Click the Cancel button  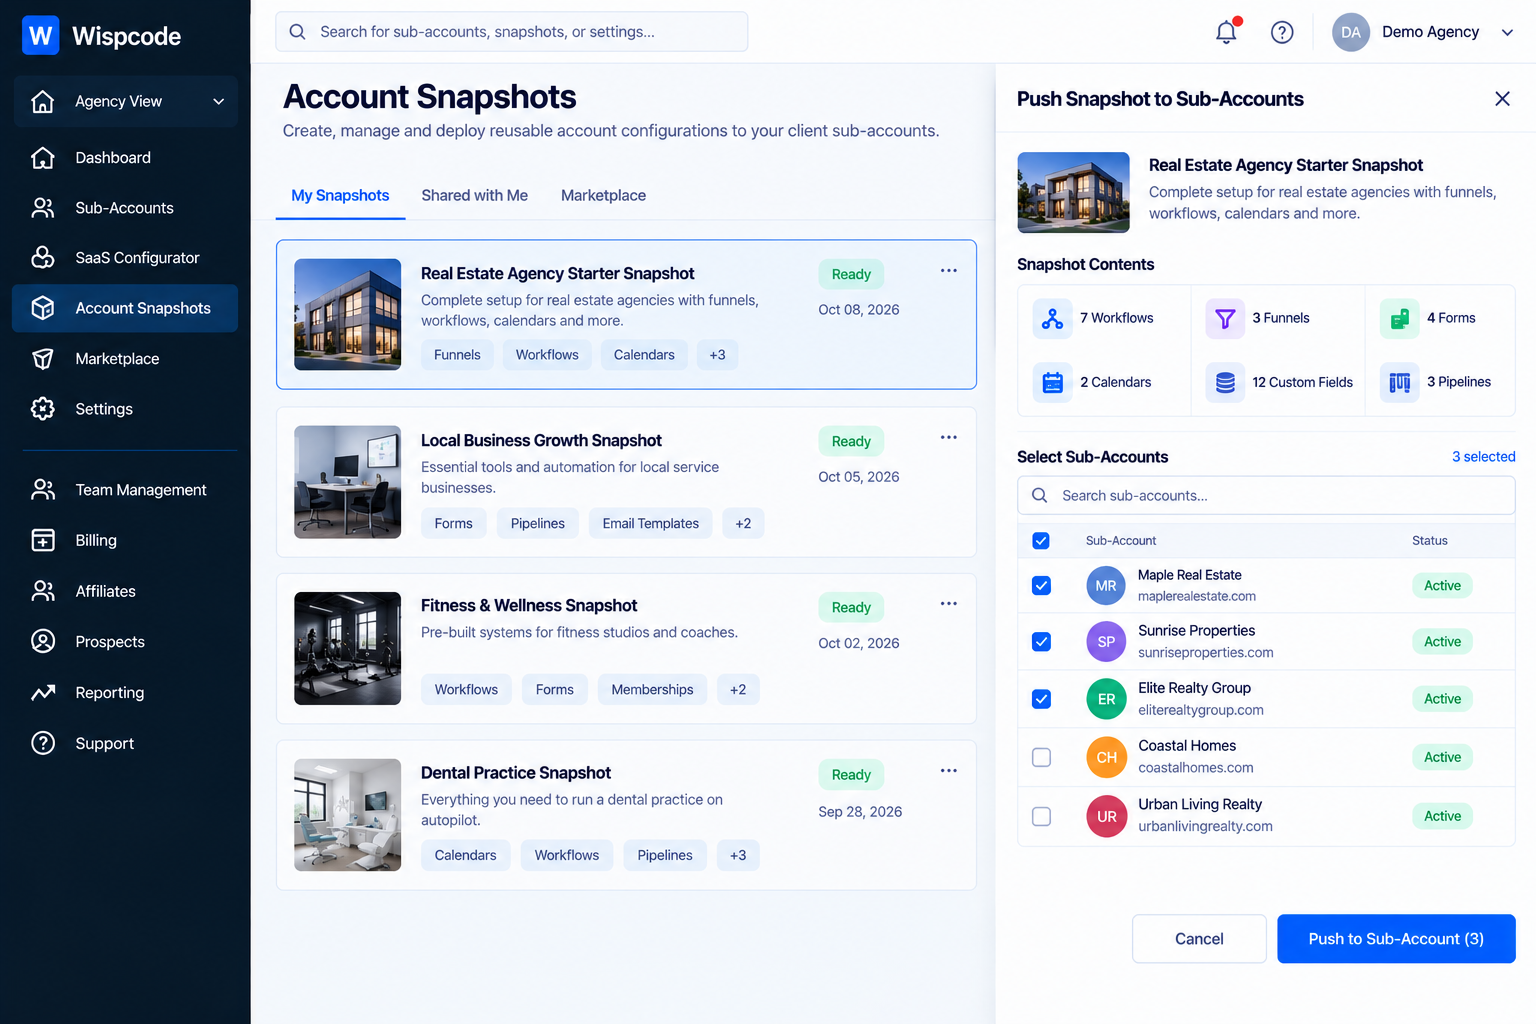(x=1199, y=939)
